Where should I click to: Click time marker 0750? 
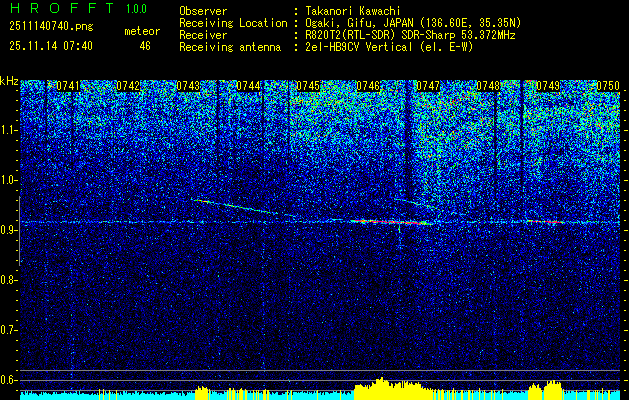[x=608, y=86]
